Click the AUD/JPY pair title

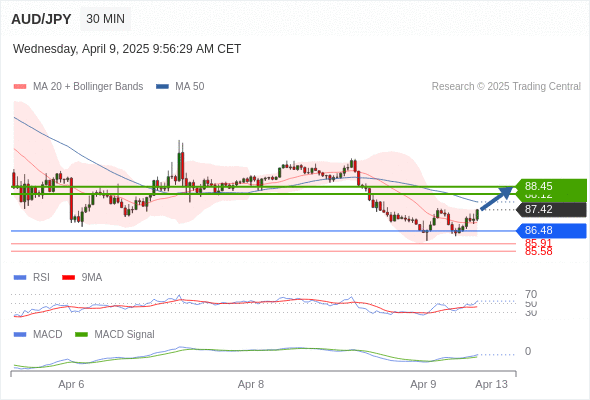click(41, 19)
